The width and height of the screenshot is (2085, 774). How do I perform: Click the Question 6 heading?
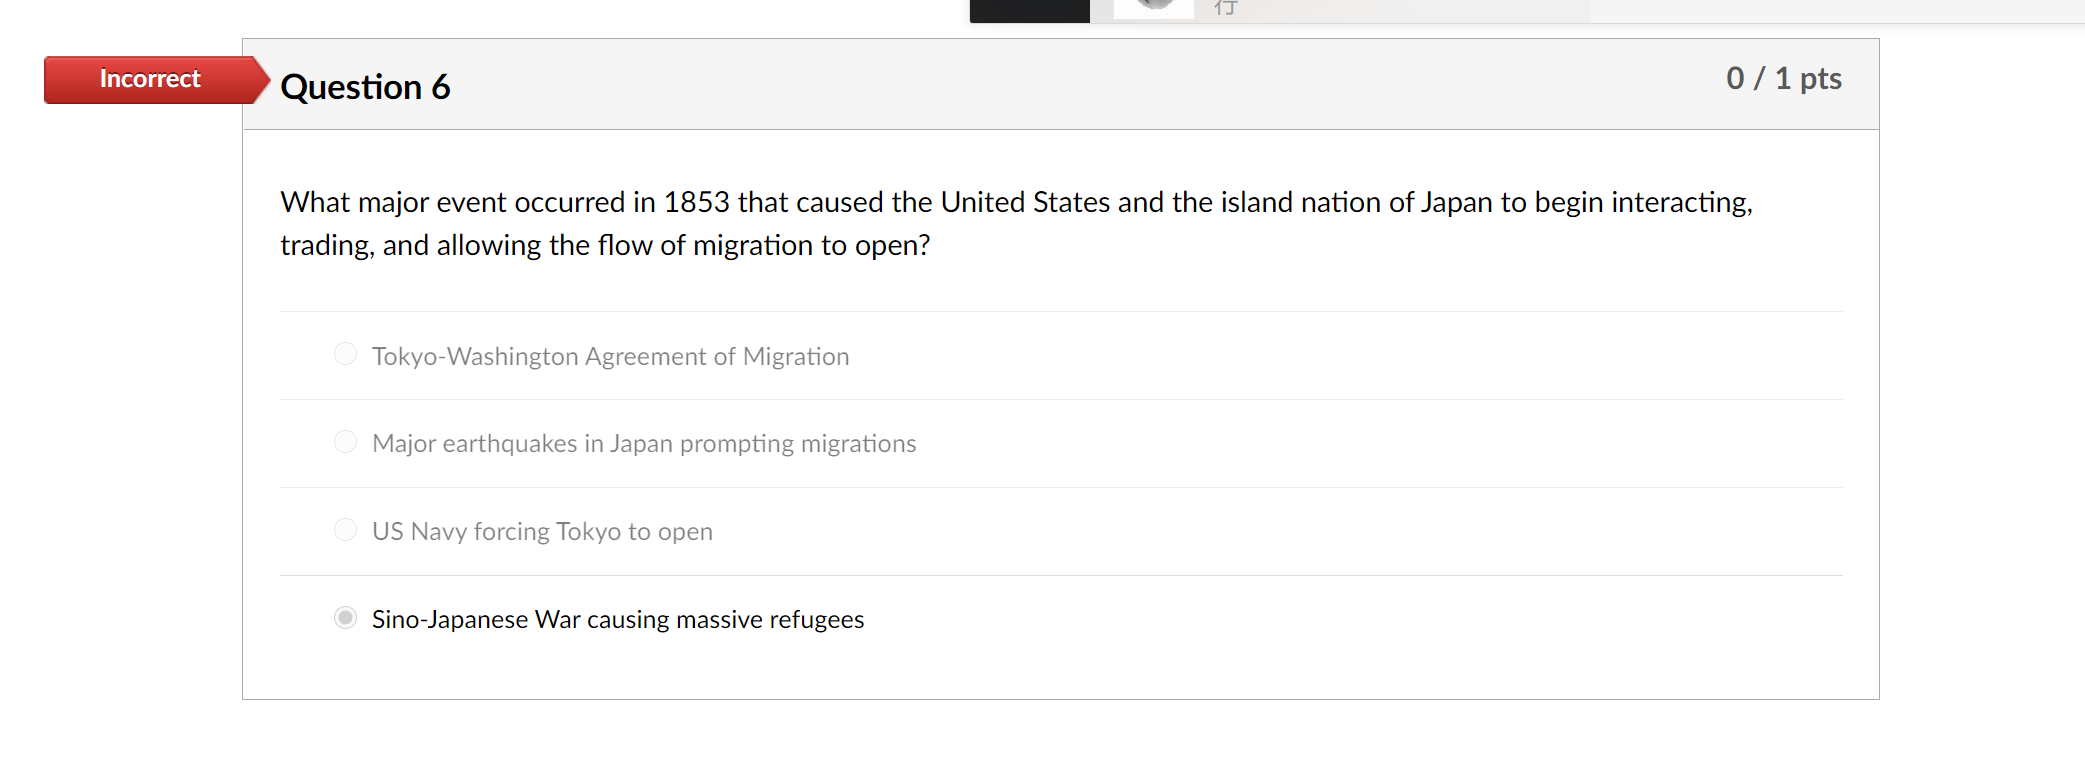pos(365,87)
